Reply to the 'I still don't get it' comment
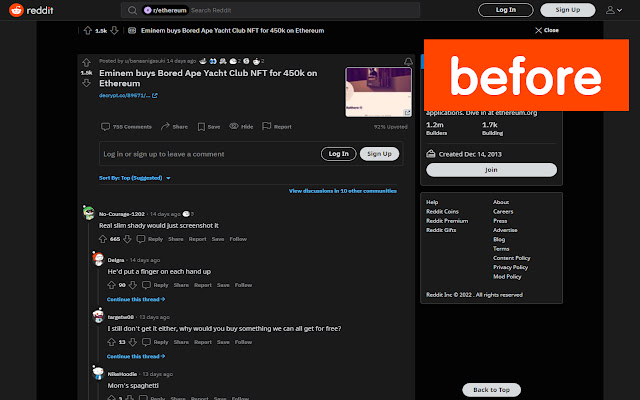 click(x=155, y=342)
